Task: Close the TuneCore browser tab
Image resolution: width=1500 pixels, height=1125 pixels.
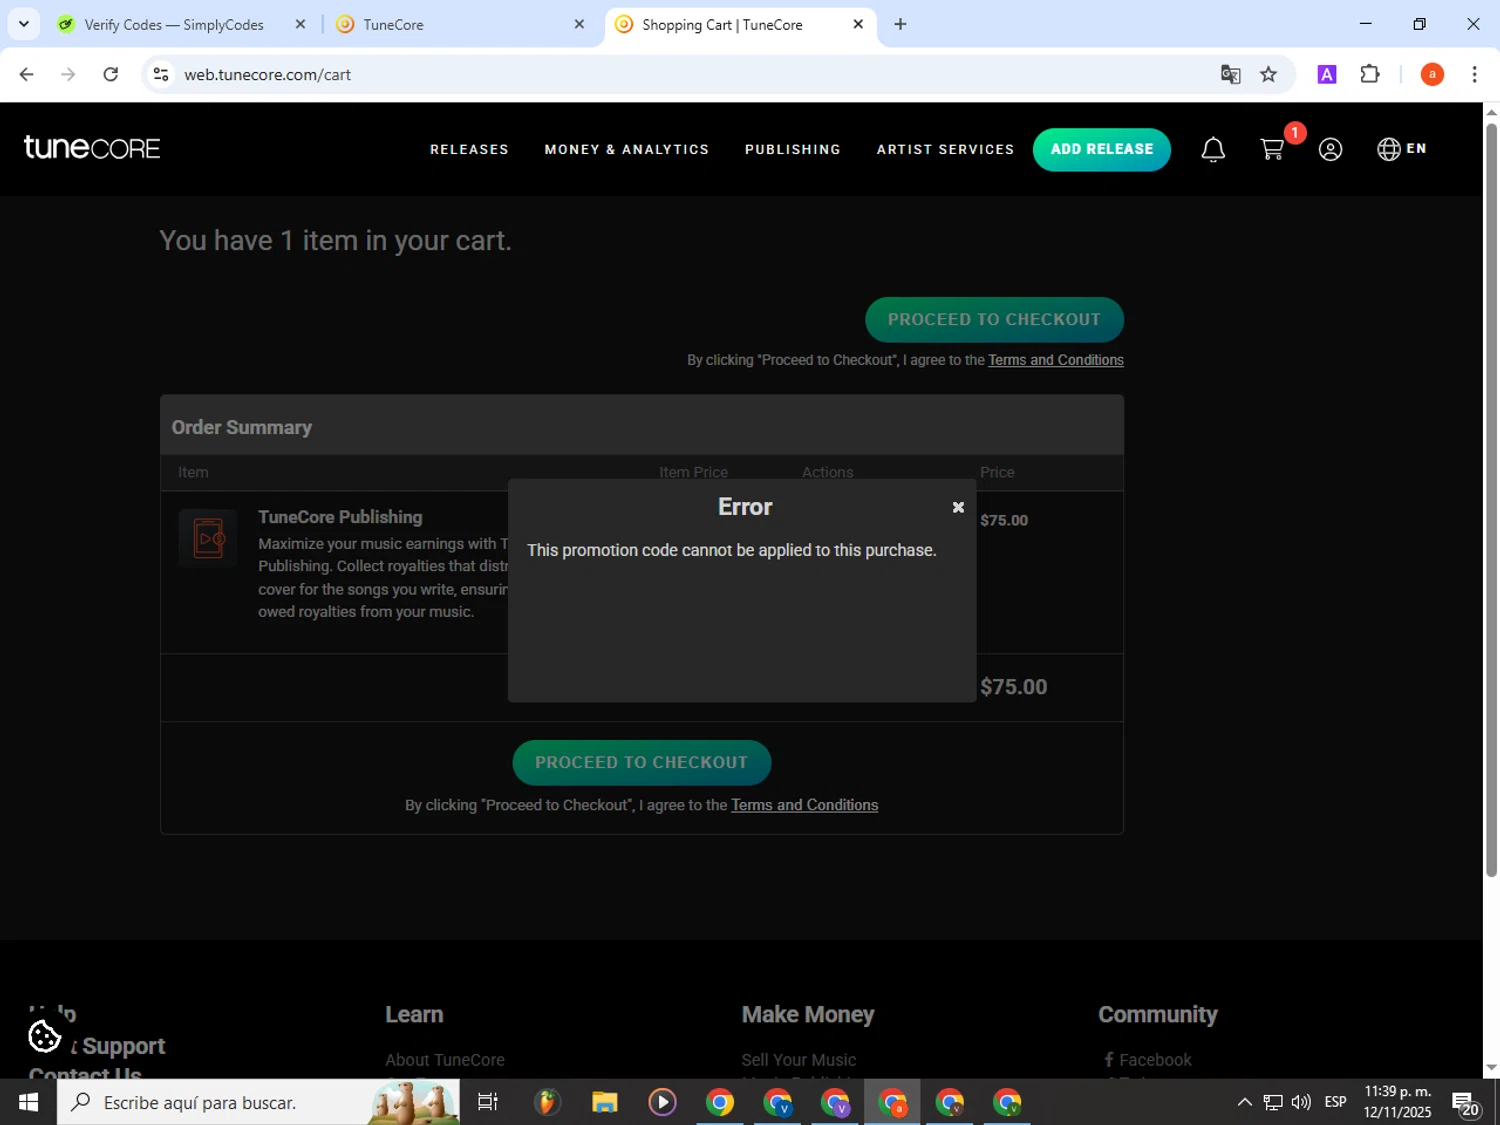Action: point(579,25)
